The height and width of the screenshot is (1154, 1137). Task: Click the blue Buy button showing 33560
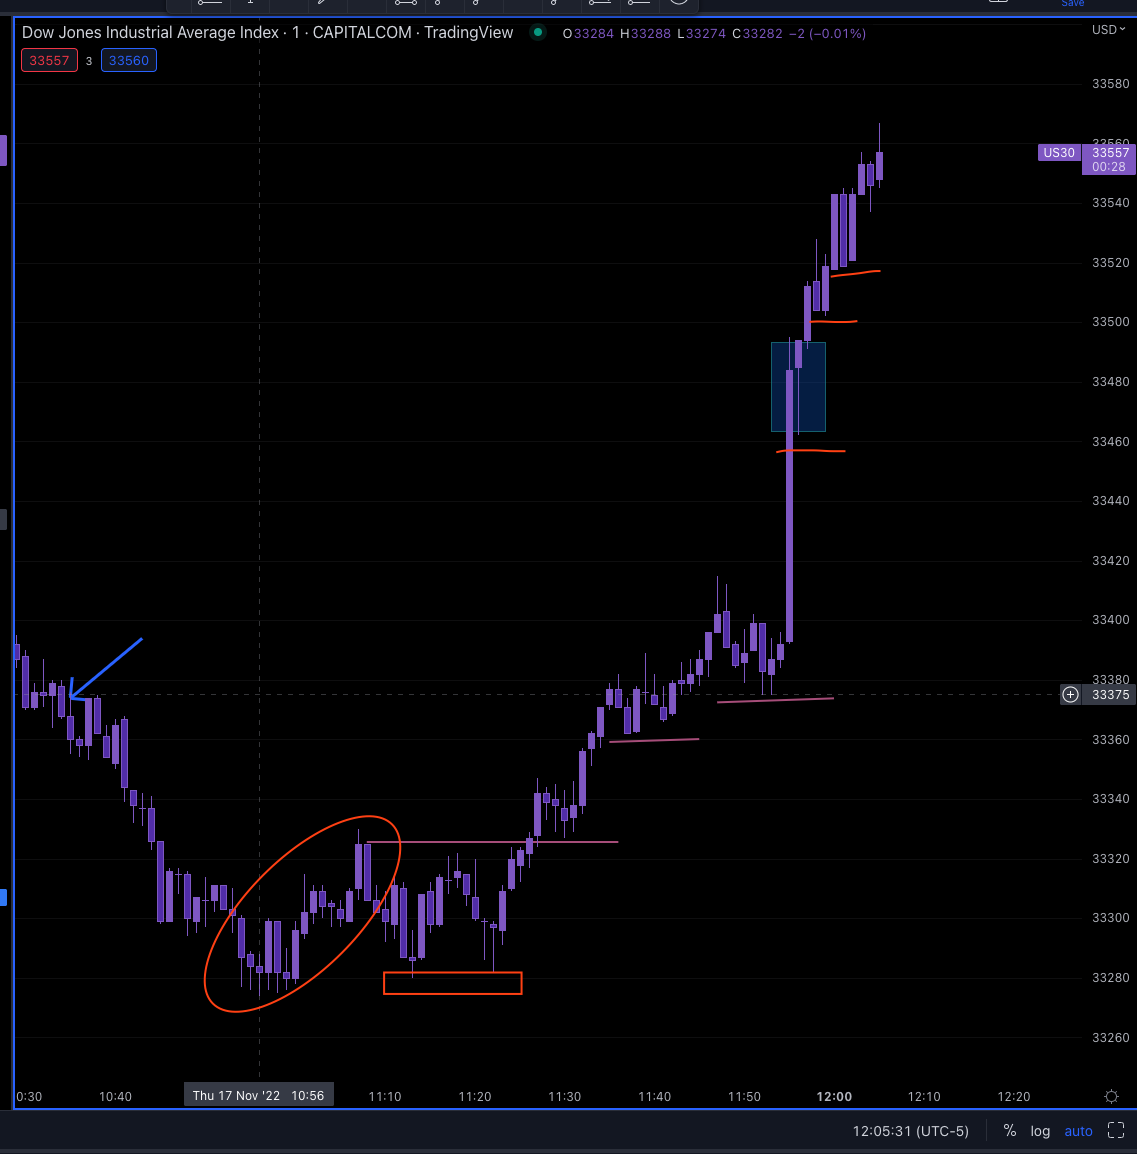128,60
